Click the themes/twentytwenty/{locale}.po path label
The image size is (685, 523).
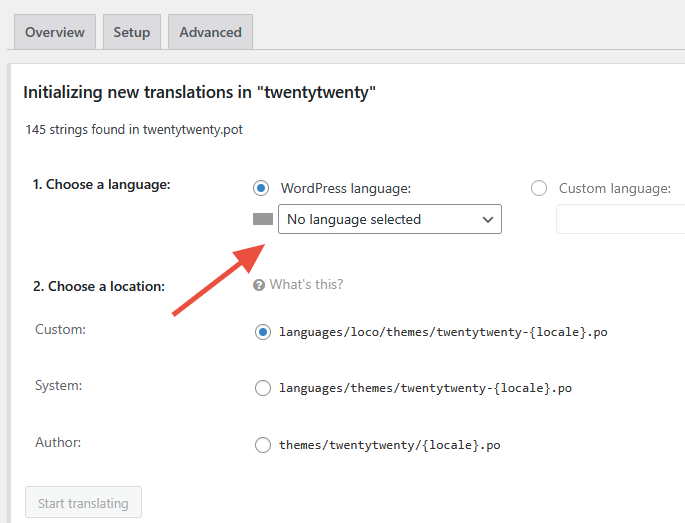[x=389, y=445]
